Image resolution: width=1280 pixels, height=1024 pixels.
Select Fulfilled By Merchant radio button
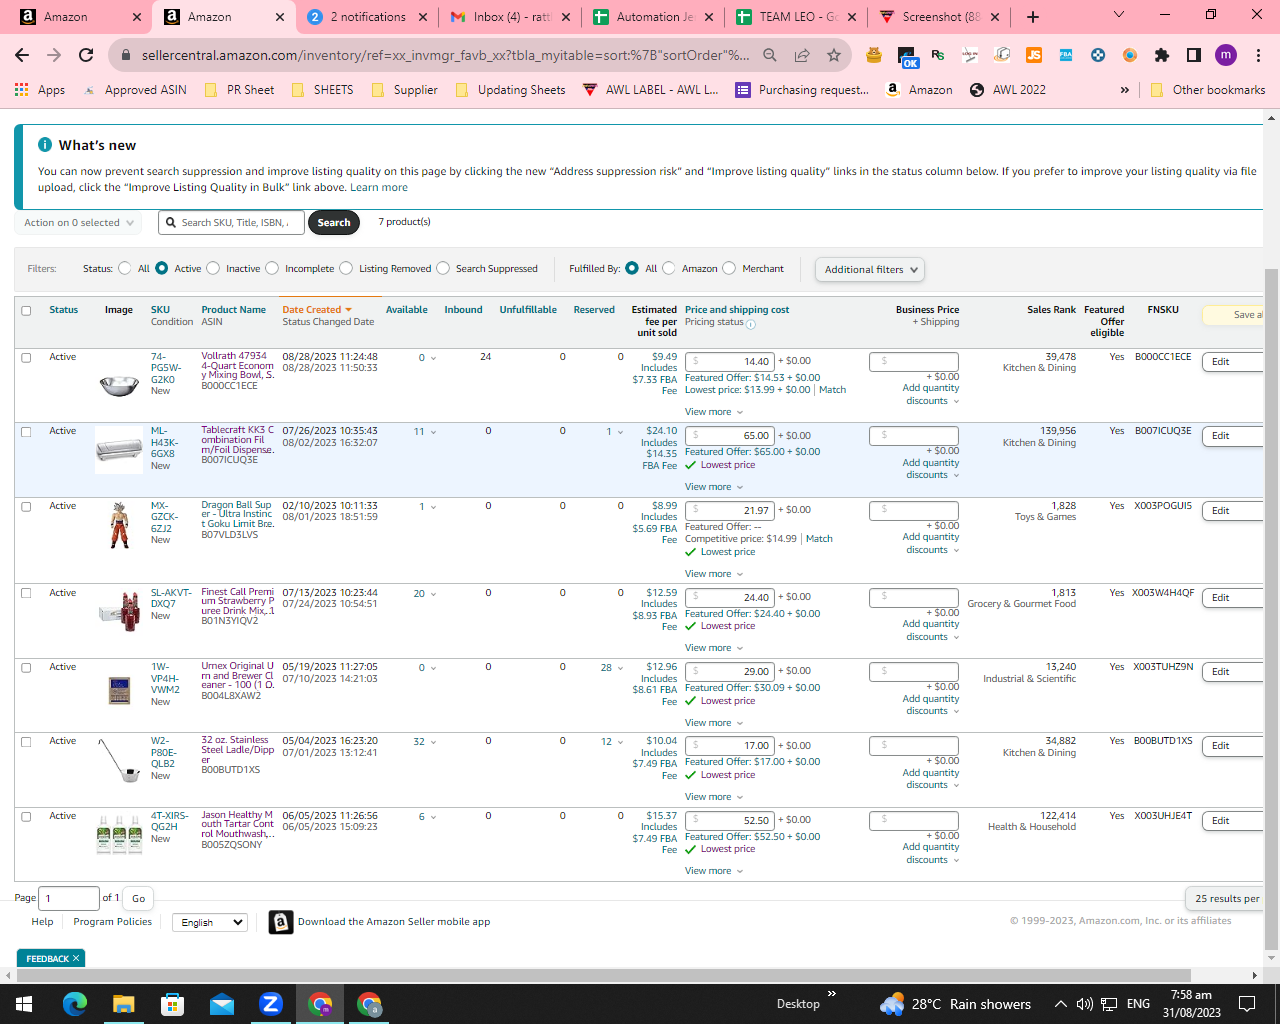coord(729,268)
